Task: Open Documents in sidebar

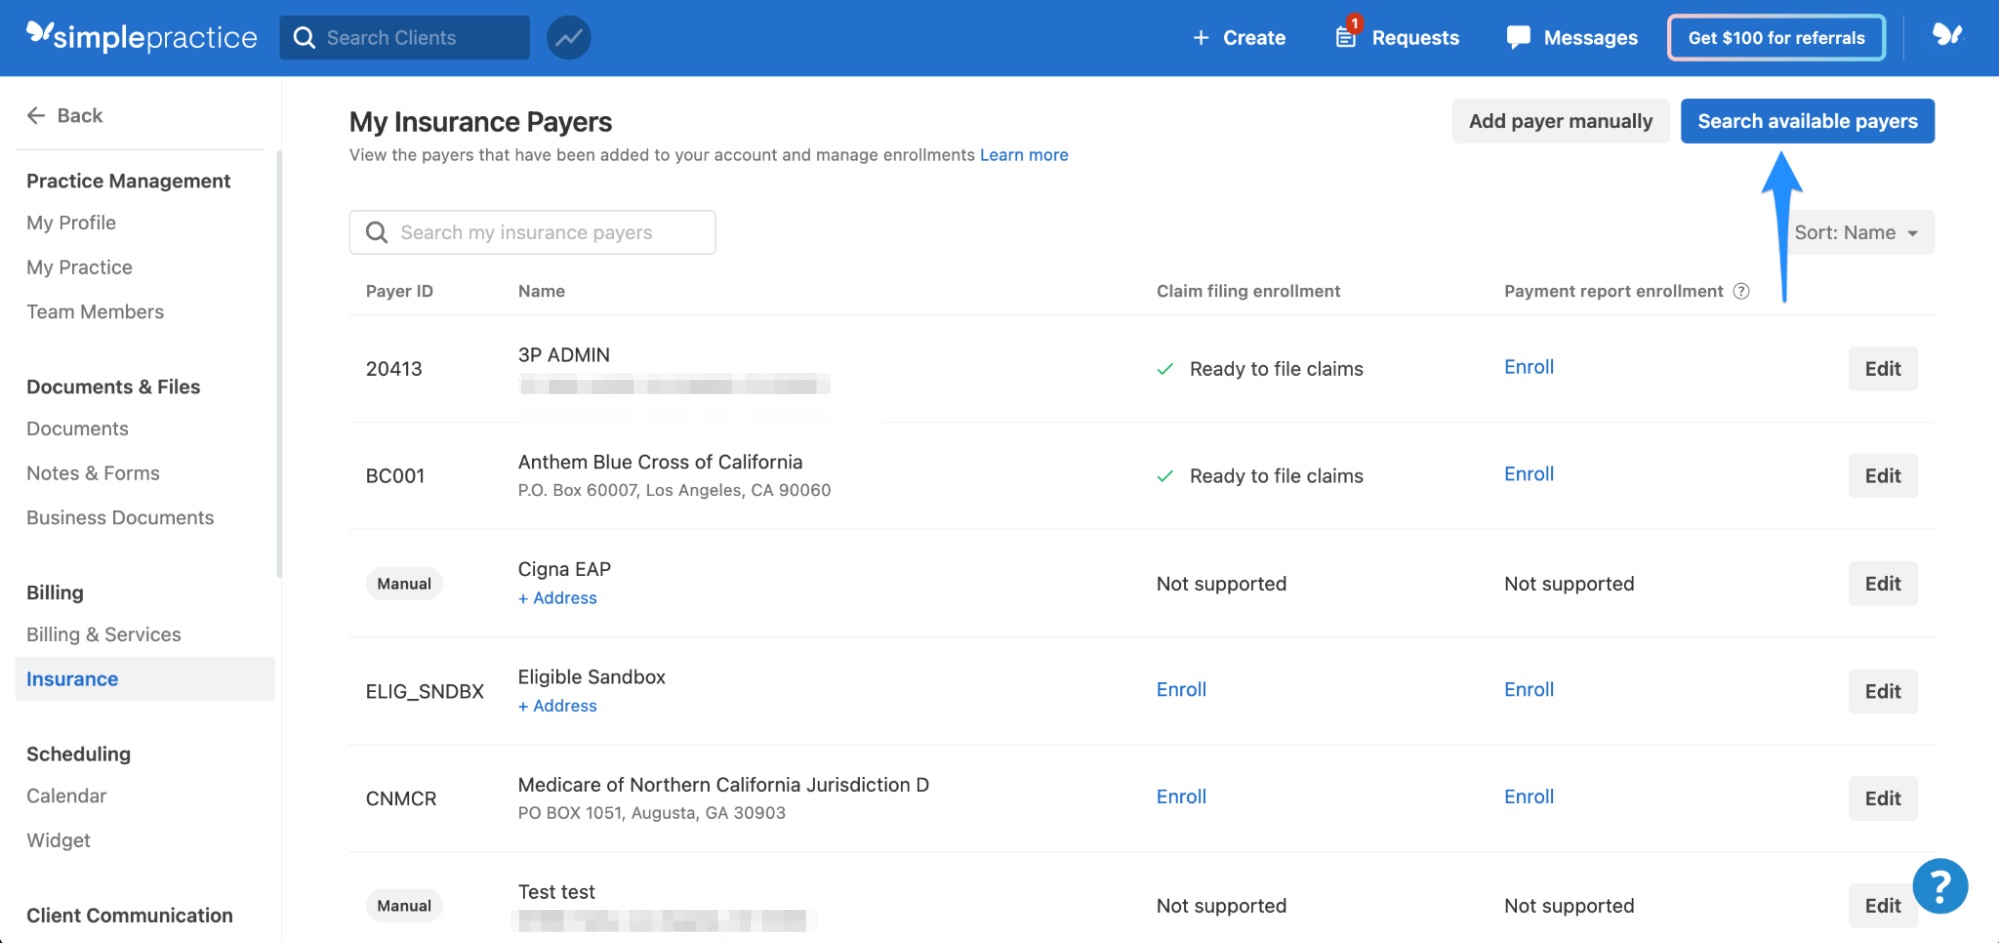Action: coord(77,429)
